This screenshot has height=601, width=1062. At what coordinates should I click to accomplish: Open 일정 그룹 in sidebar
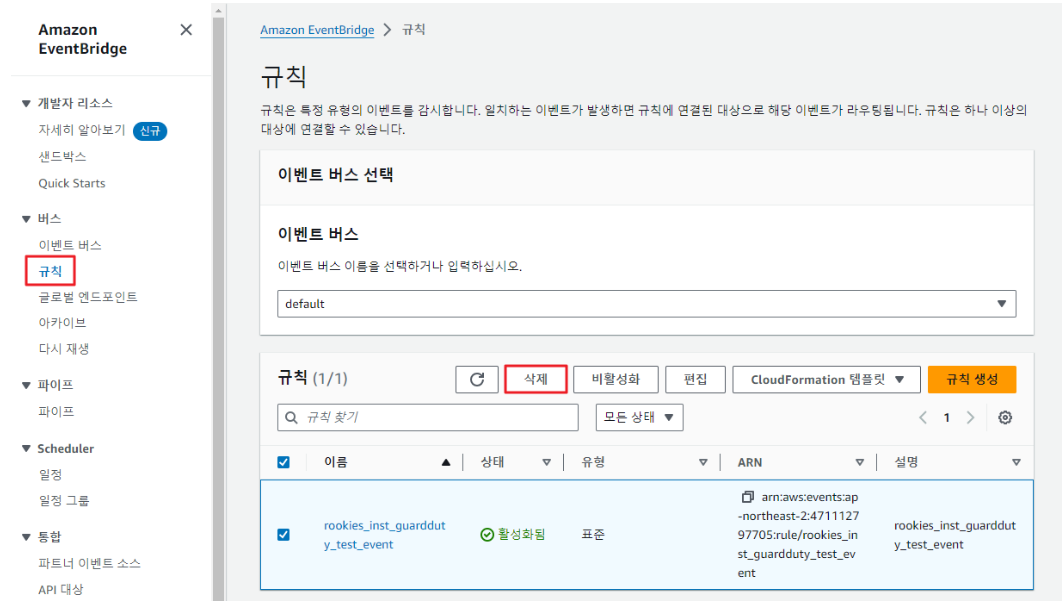coord(64,501)
